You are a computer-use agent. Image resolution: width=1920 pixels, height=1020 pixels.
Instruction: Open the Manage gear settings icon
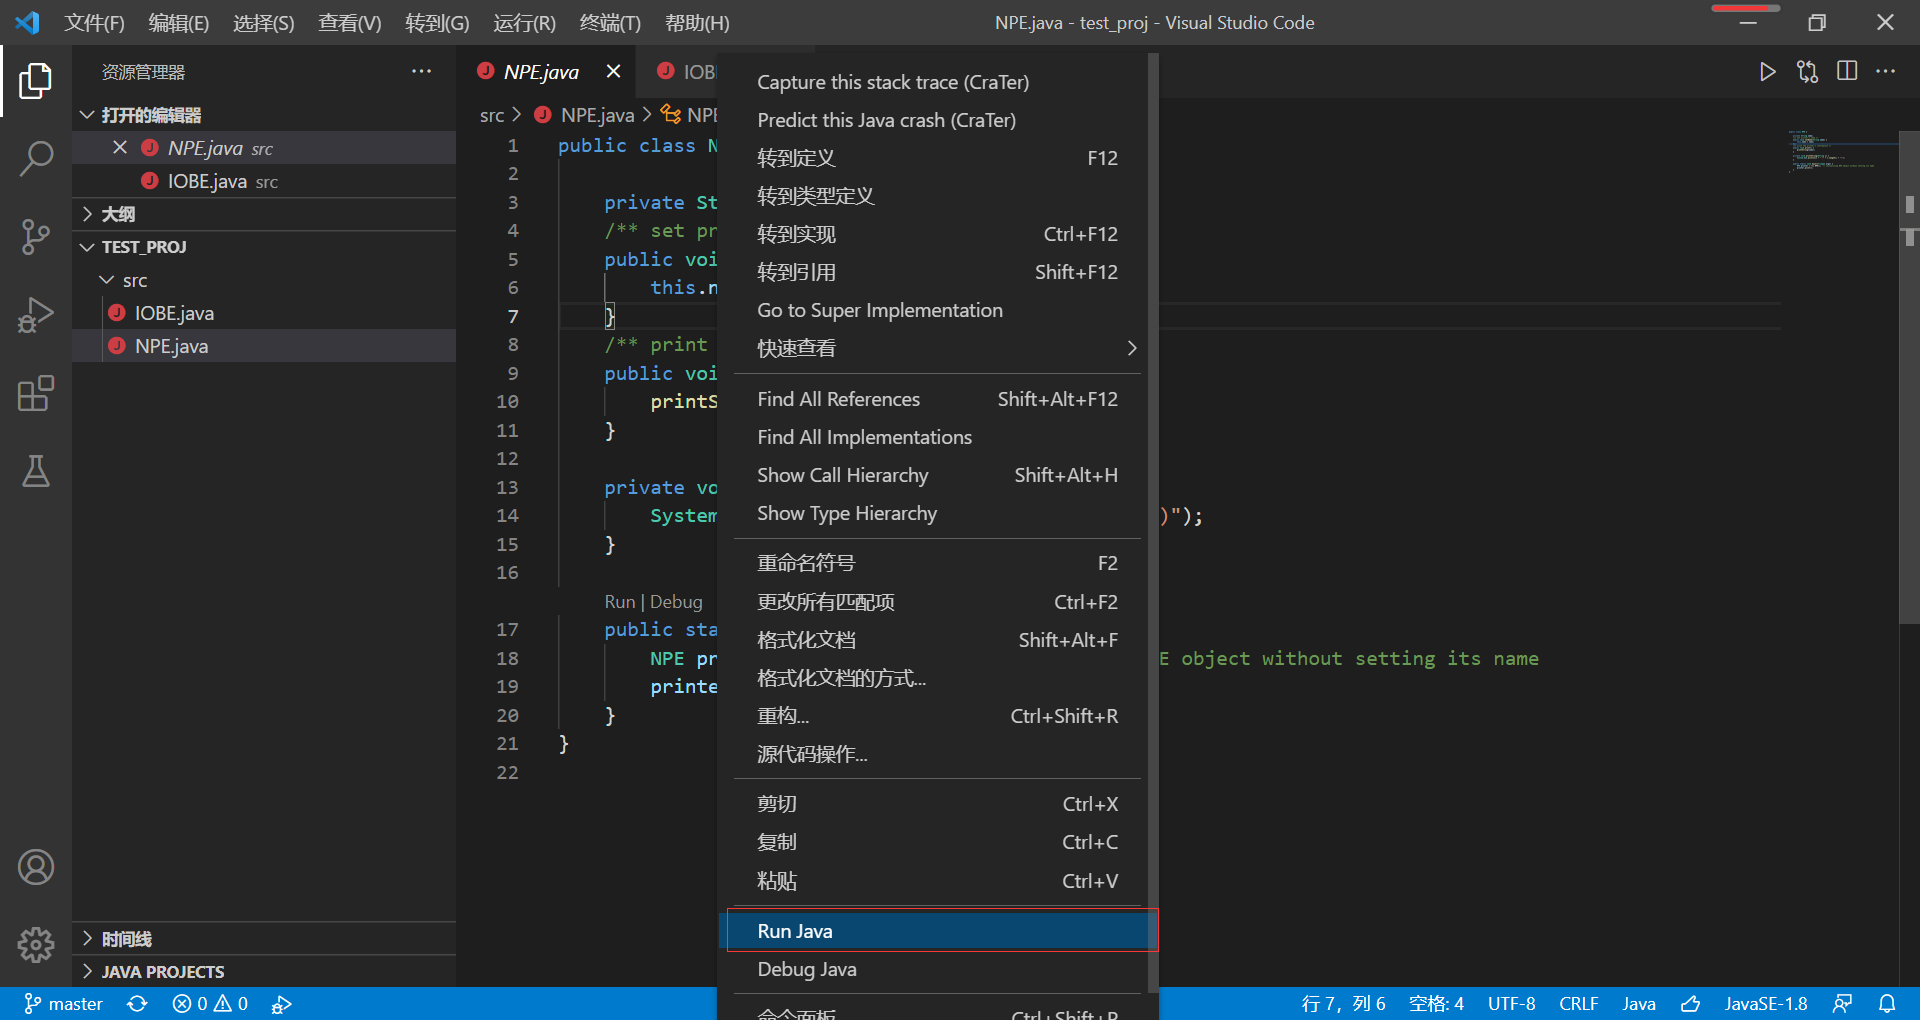[x=36, y=944]
